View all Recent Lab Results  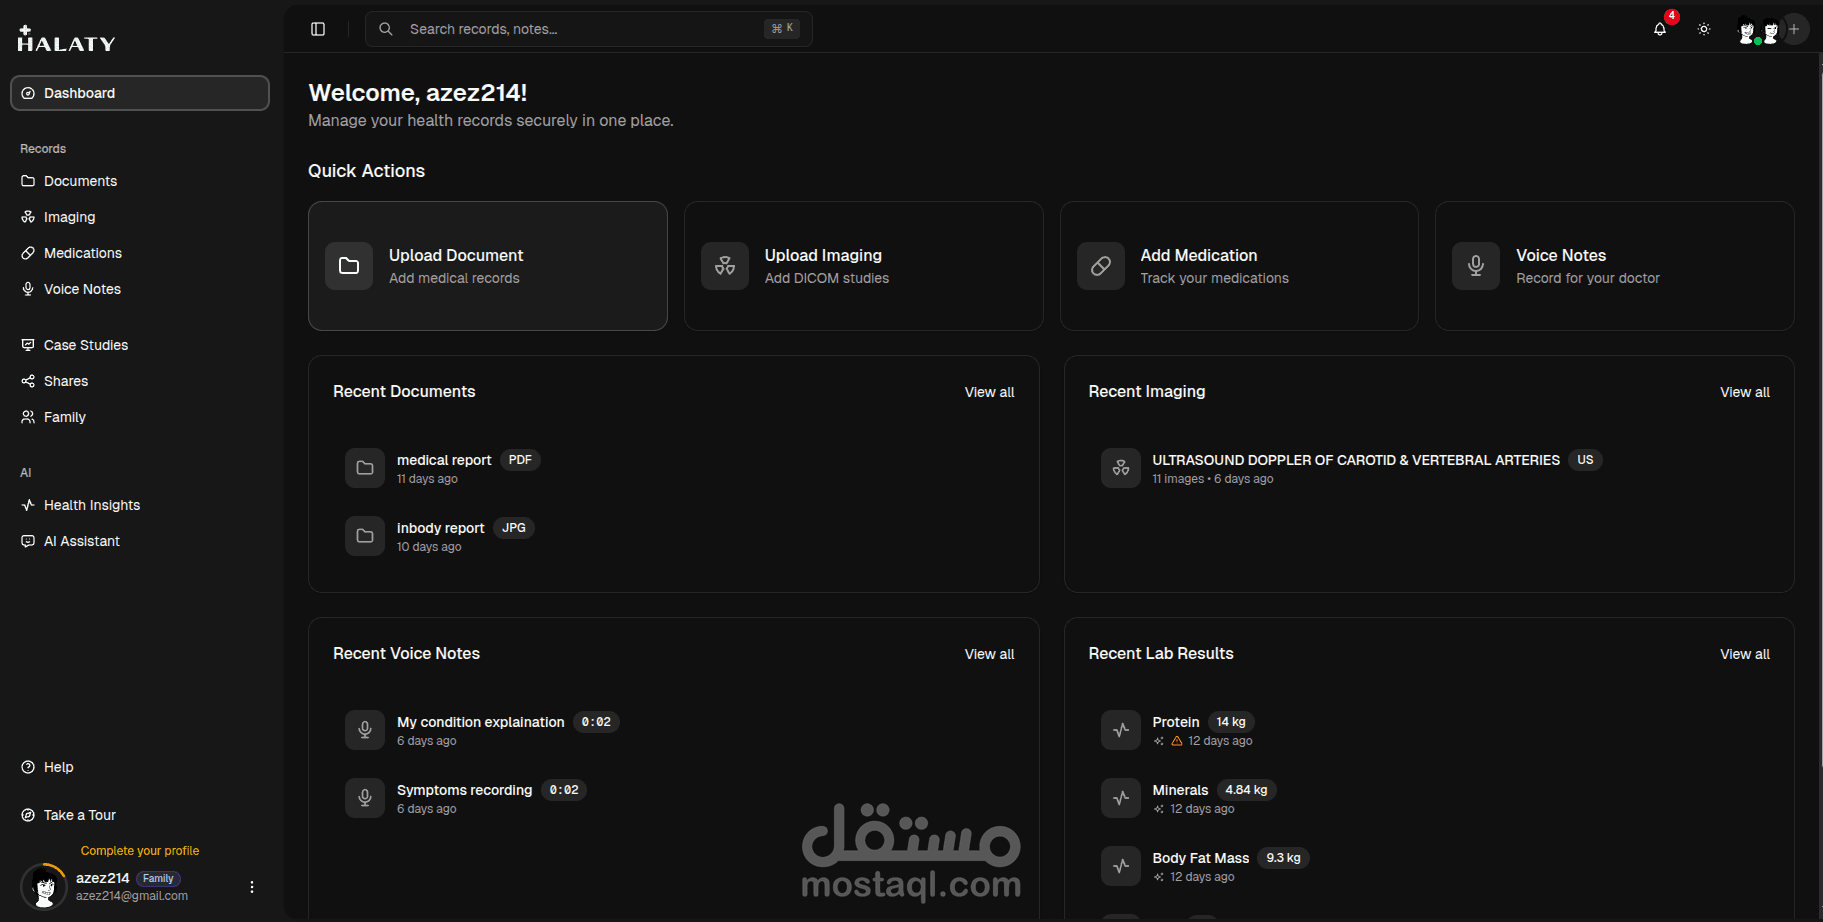click(1745, 654)
